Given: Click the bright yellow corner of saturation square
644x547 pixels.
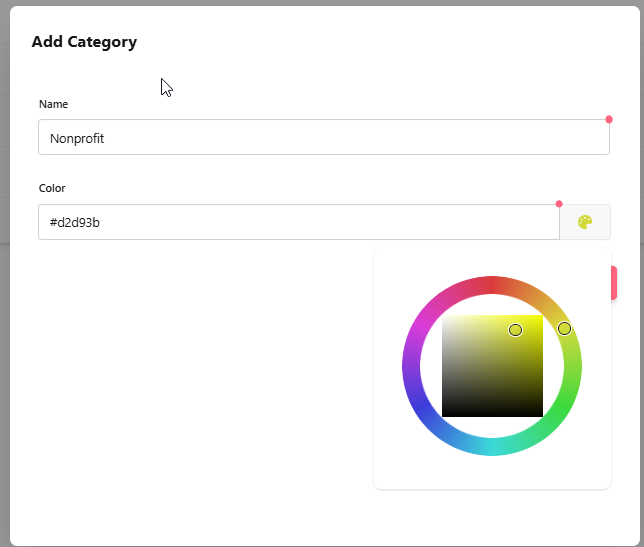Looking at the screenshot, I should (x=540, y=318).
